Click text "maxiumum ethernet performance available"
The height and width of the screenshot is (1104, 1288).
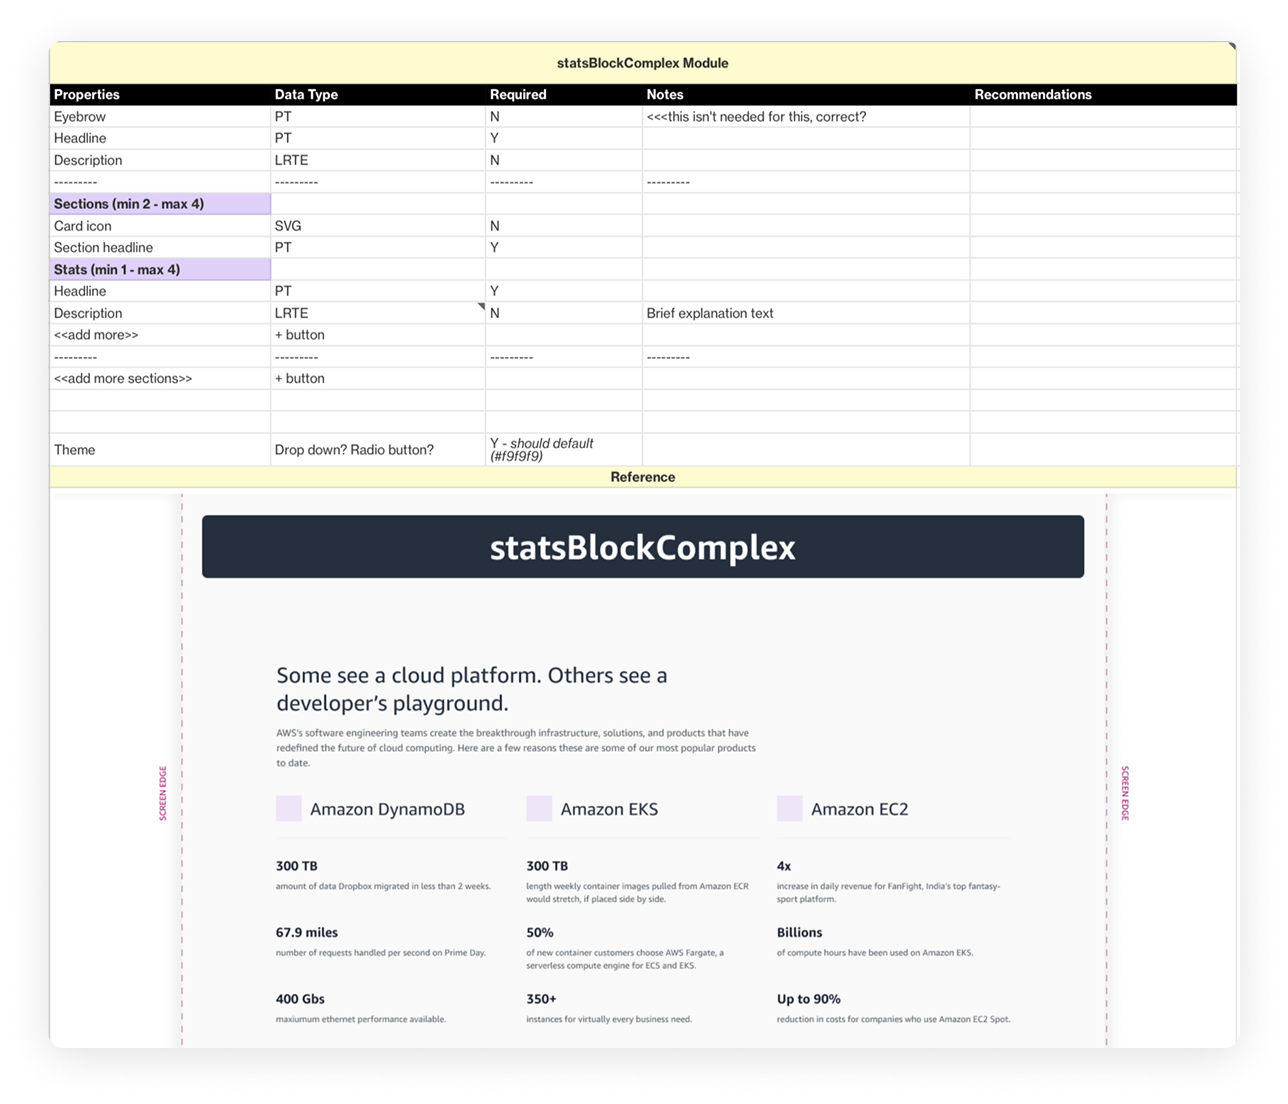coord(361,1020)
